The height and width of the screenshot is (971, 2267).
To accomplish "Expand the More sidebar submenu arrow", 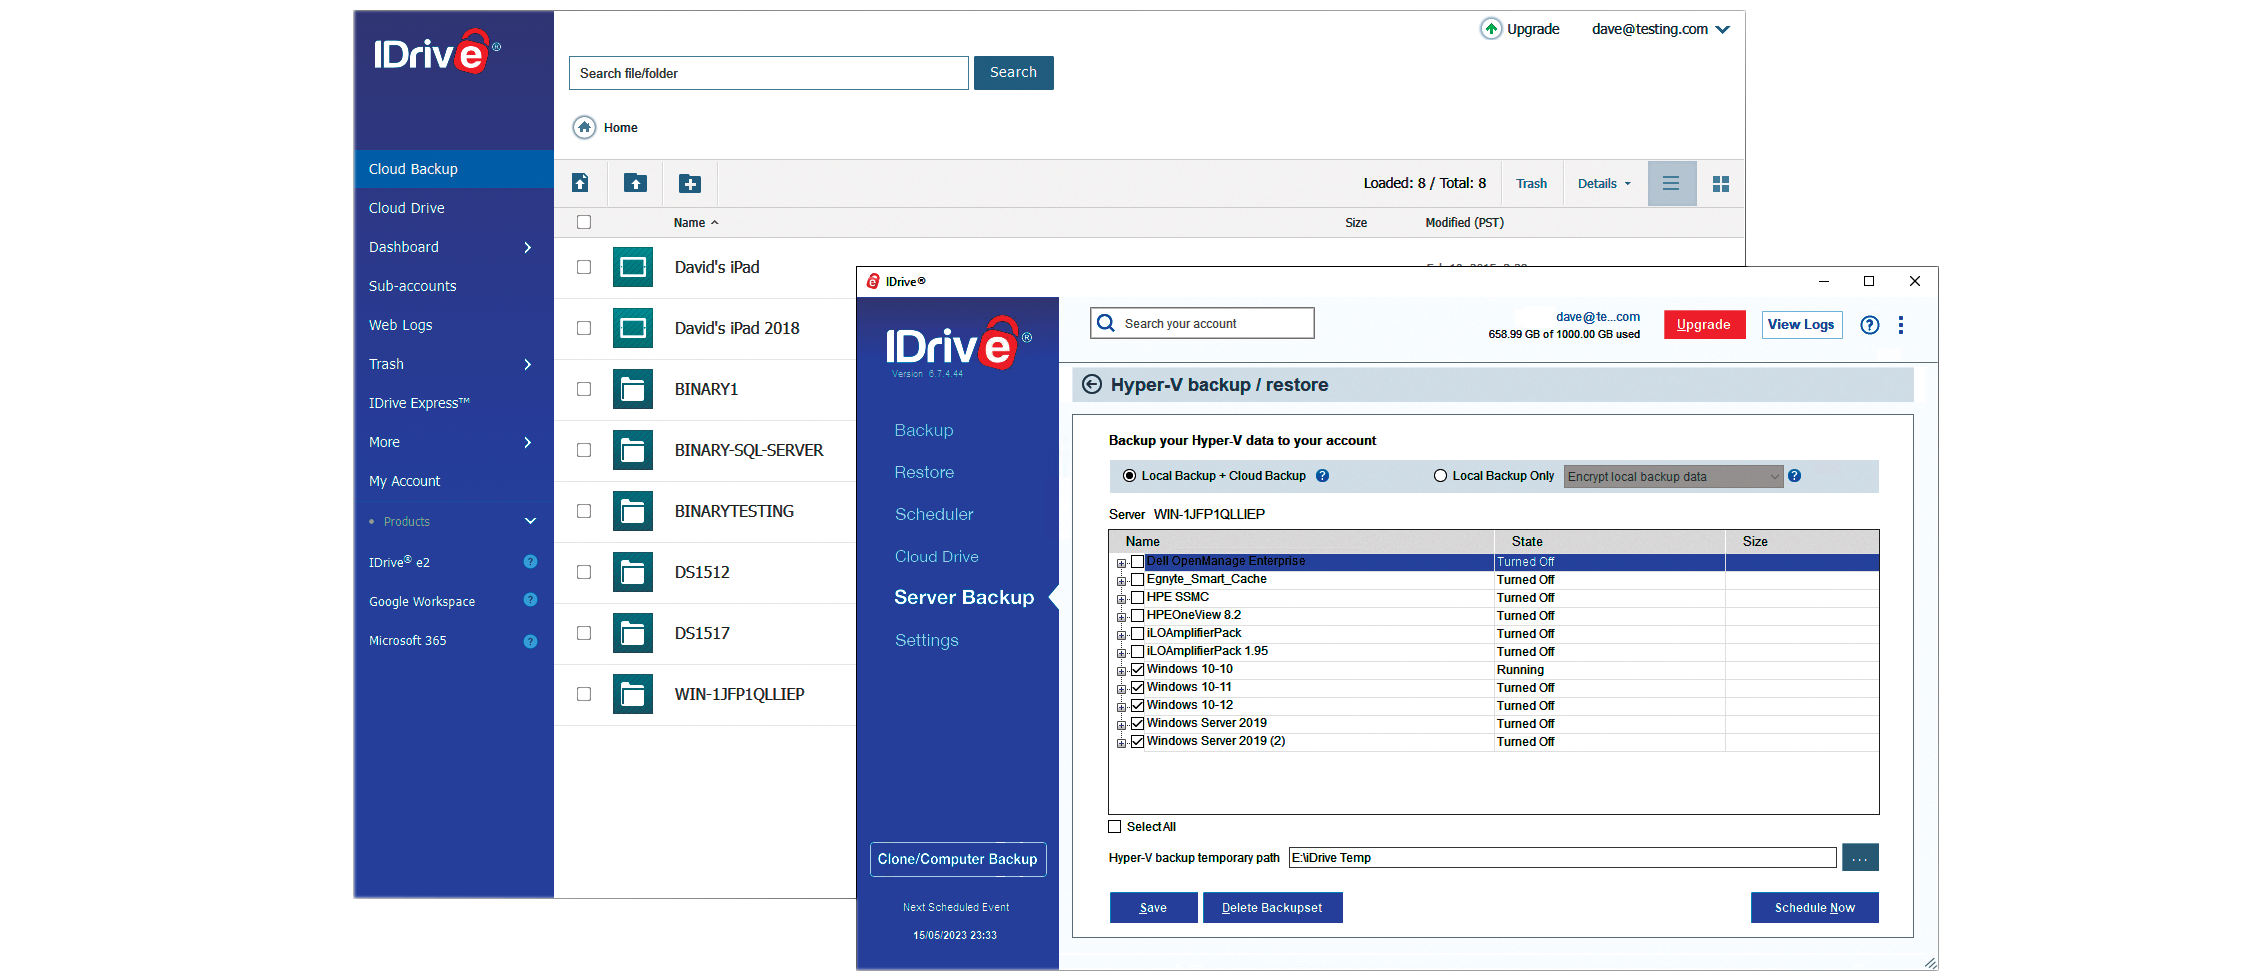I will 528,442.
